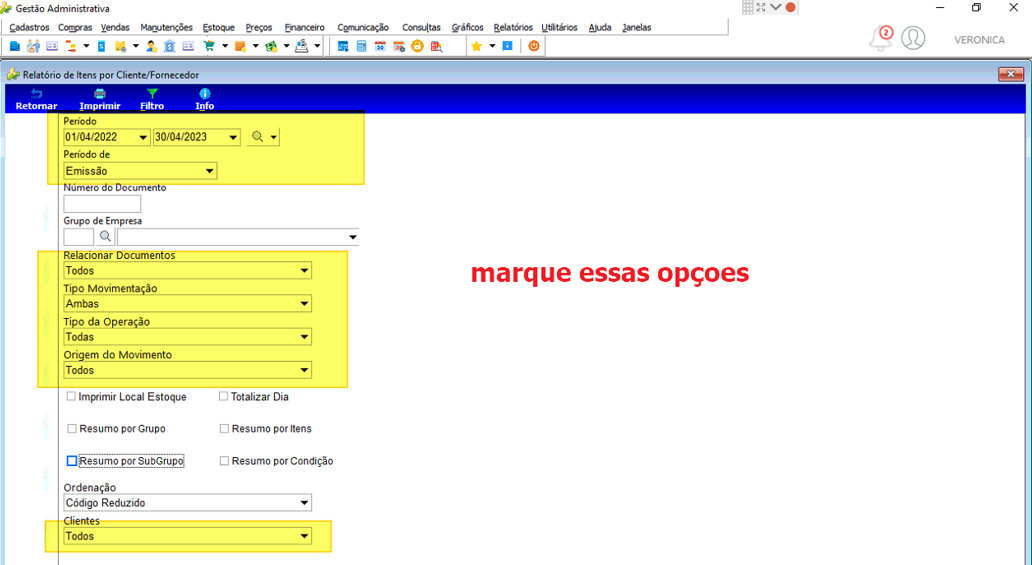
Task: Open the Financeiro menu
Action: (304, 27)
